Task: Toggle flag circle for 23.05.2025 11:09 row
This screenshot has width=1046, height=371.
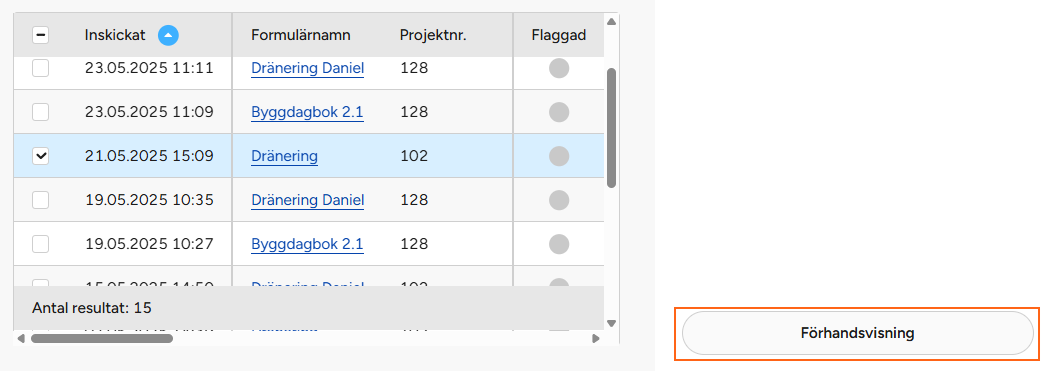Action: pyautogui.click(x=559, y=112)
